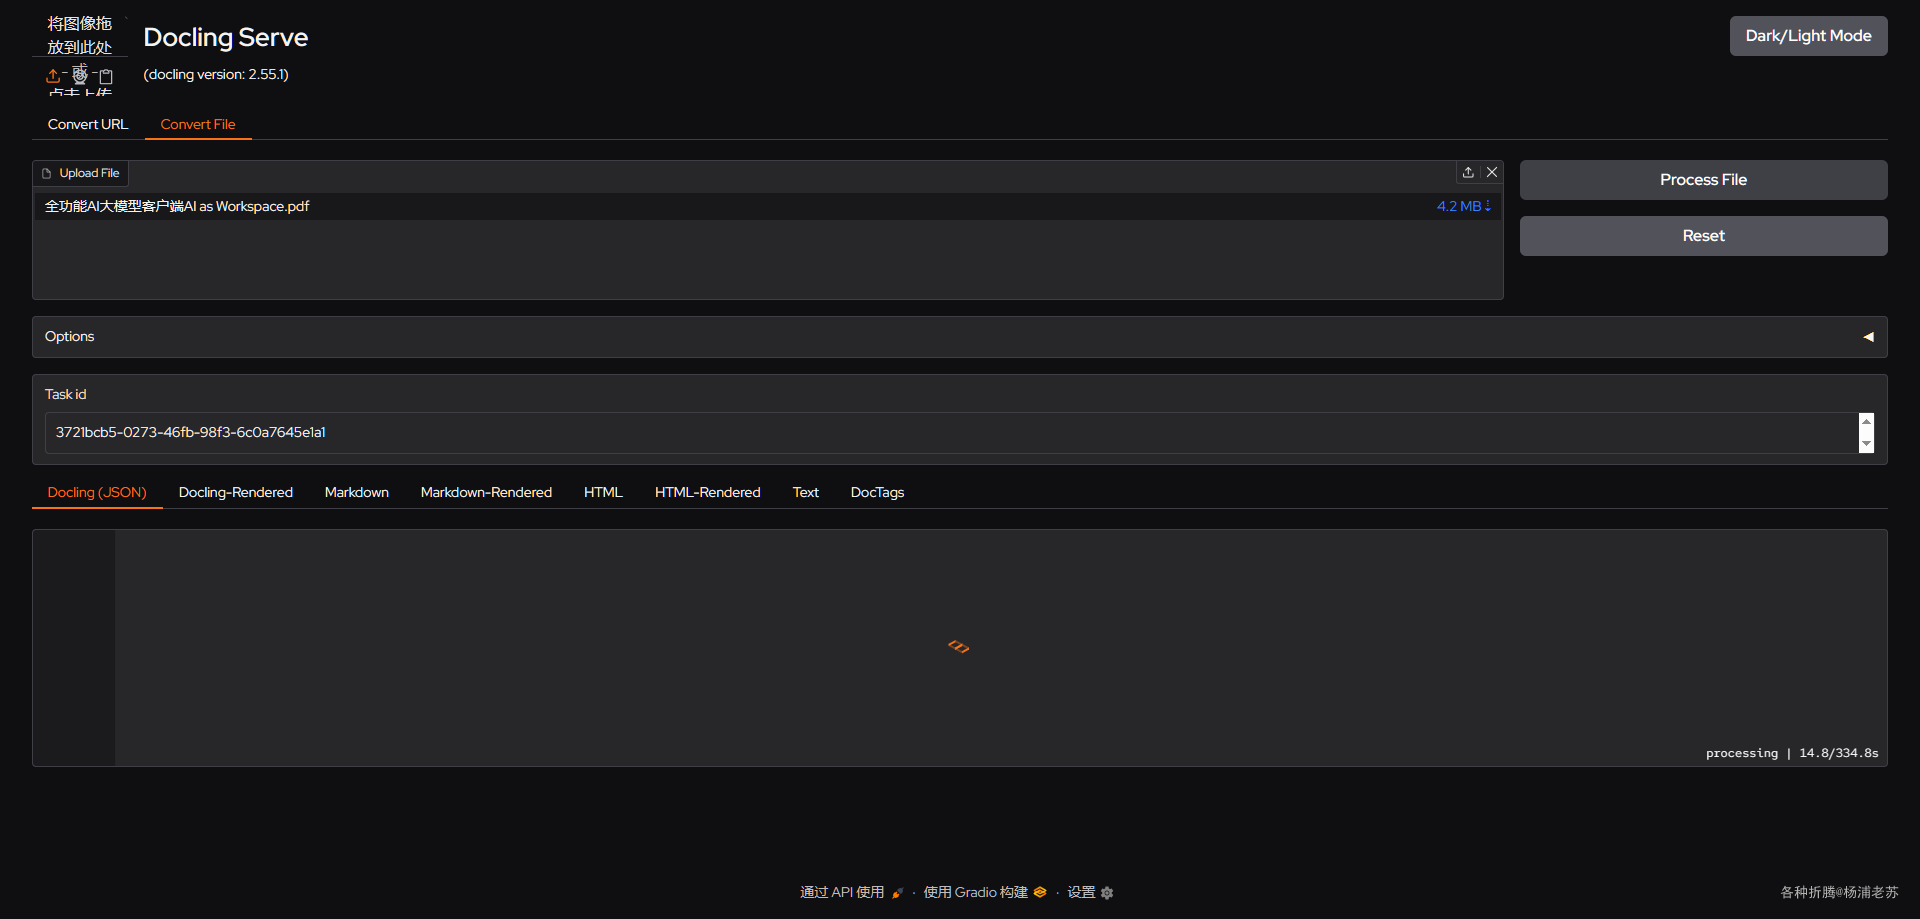Open the DocTags tab
1920x919 pixels.
click(x=877, y=492)
